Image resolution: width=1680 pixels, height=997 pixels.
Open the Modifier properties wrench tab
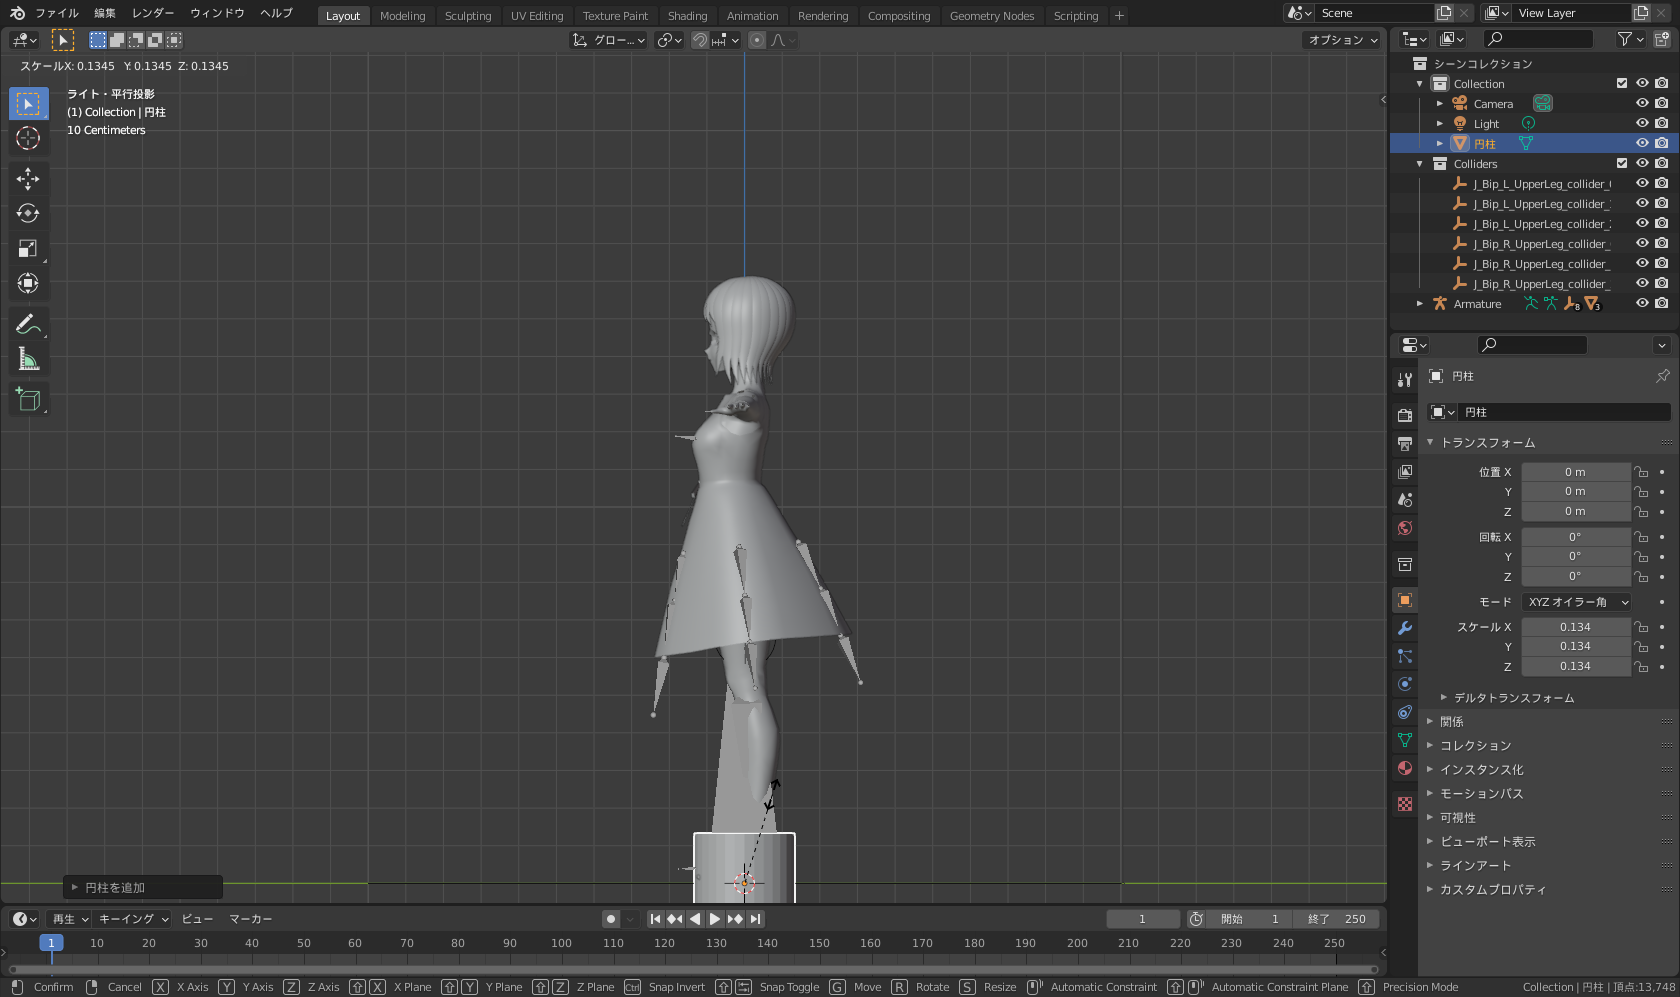click(x=1405, y=628)
